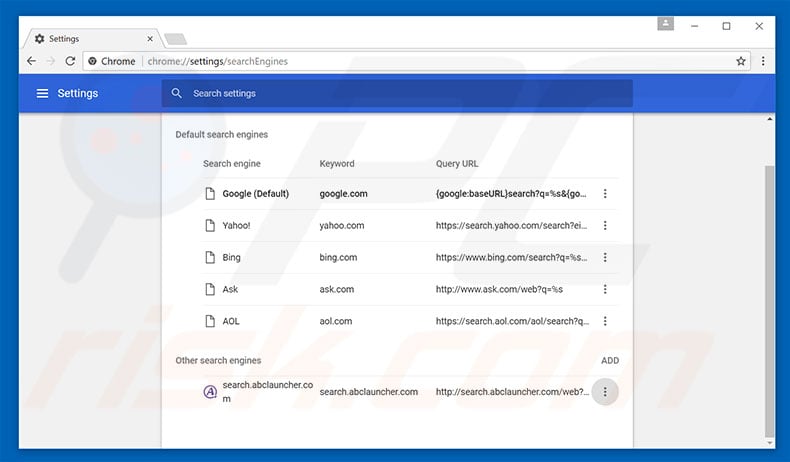Click the Google page icon
Screen dimensions: 790x462
(x=210, y=193)
